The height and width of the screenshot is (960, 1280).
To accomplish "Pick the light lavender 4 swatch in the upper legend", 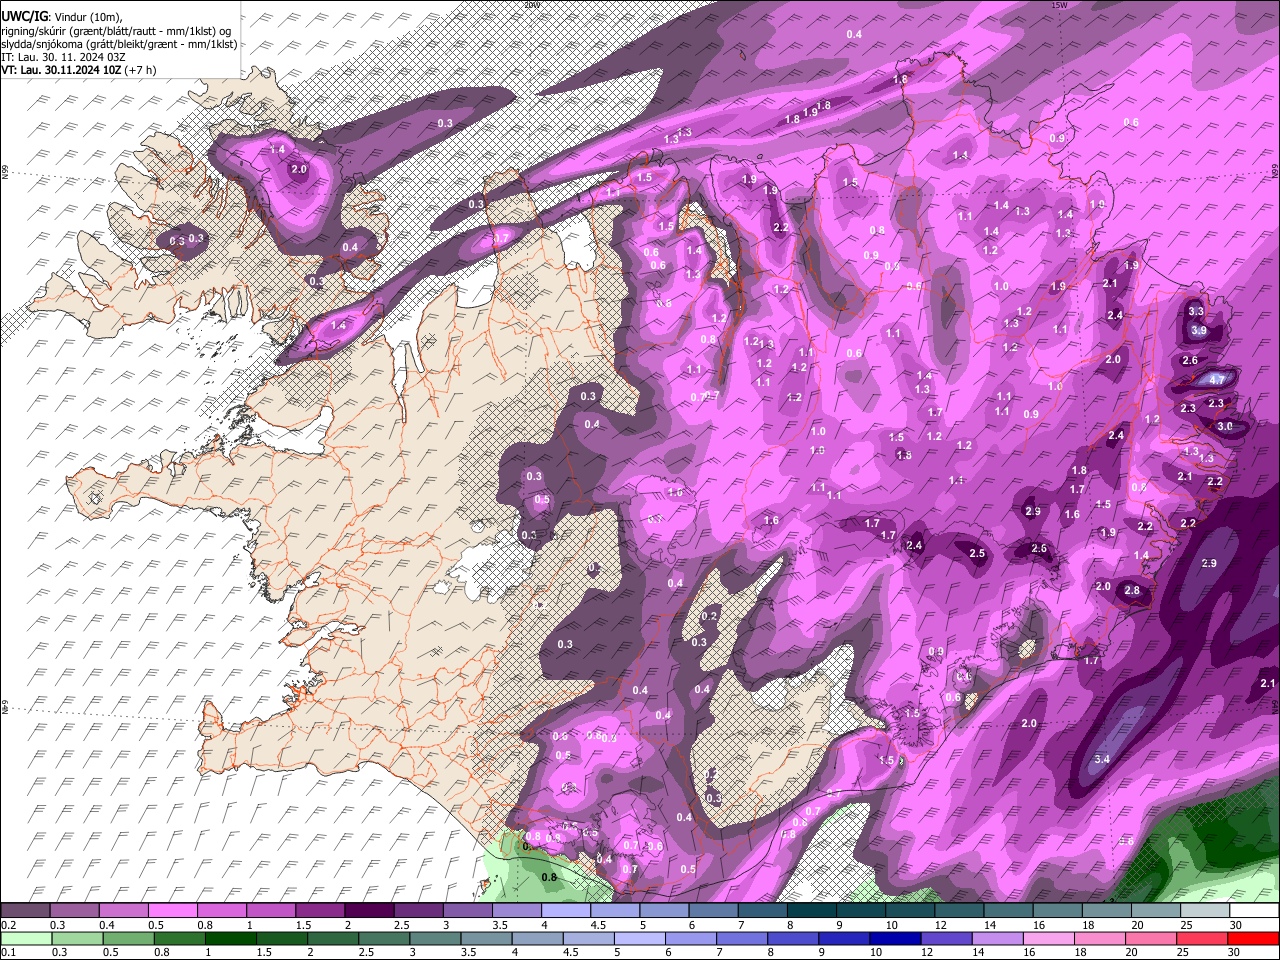I will click(x=565, y=910).
